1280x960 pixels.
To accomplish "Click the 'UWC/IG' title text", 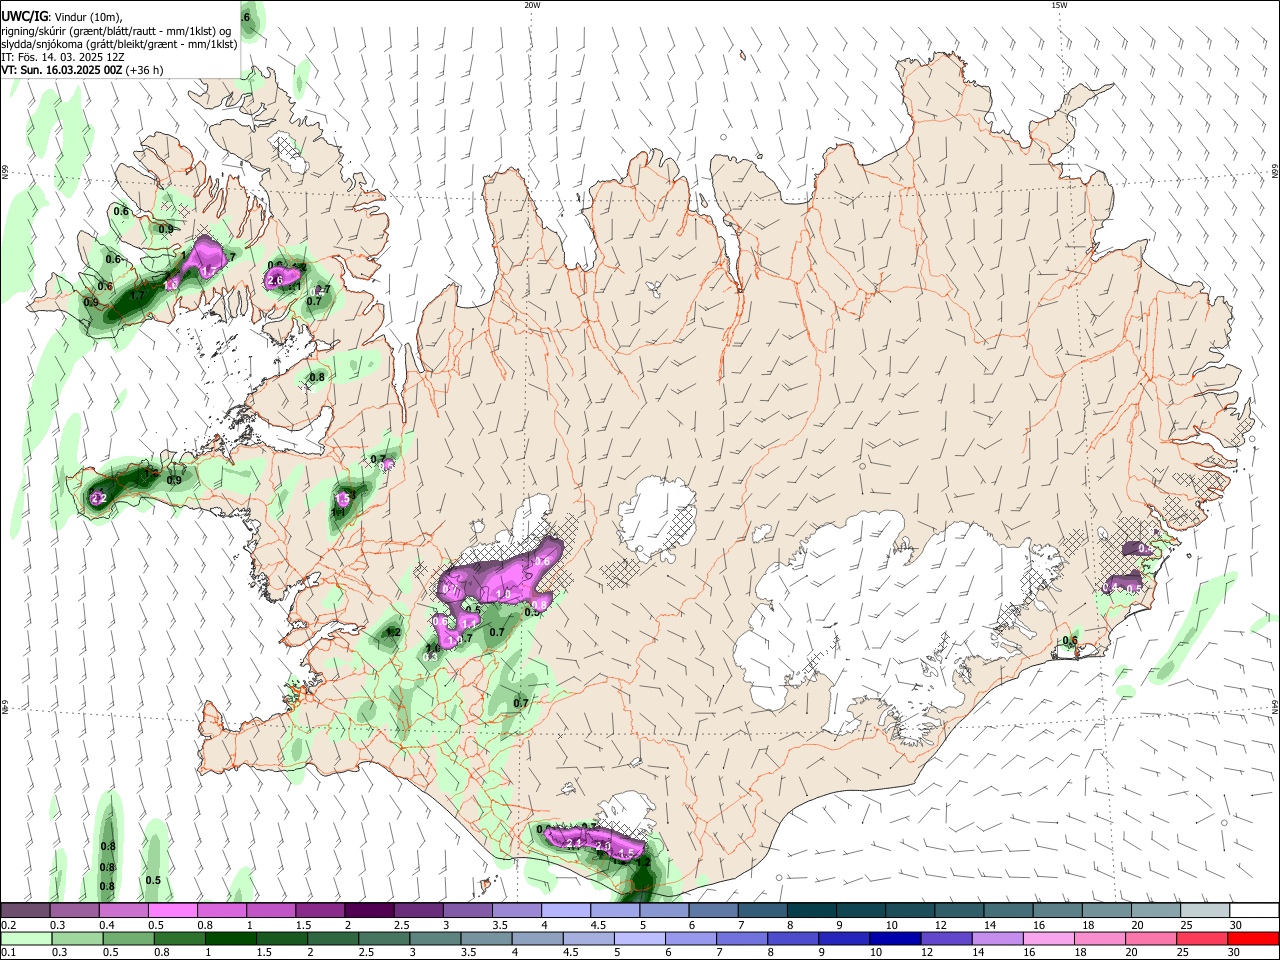I will 24,16.
